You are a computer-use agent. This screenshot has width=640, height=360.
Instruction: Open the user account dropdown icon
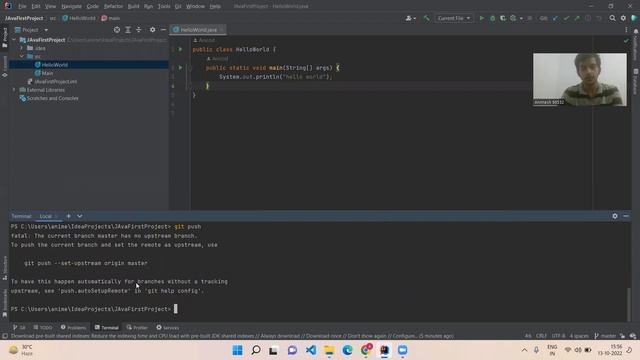pyautogui.click(x=410, y=18)
